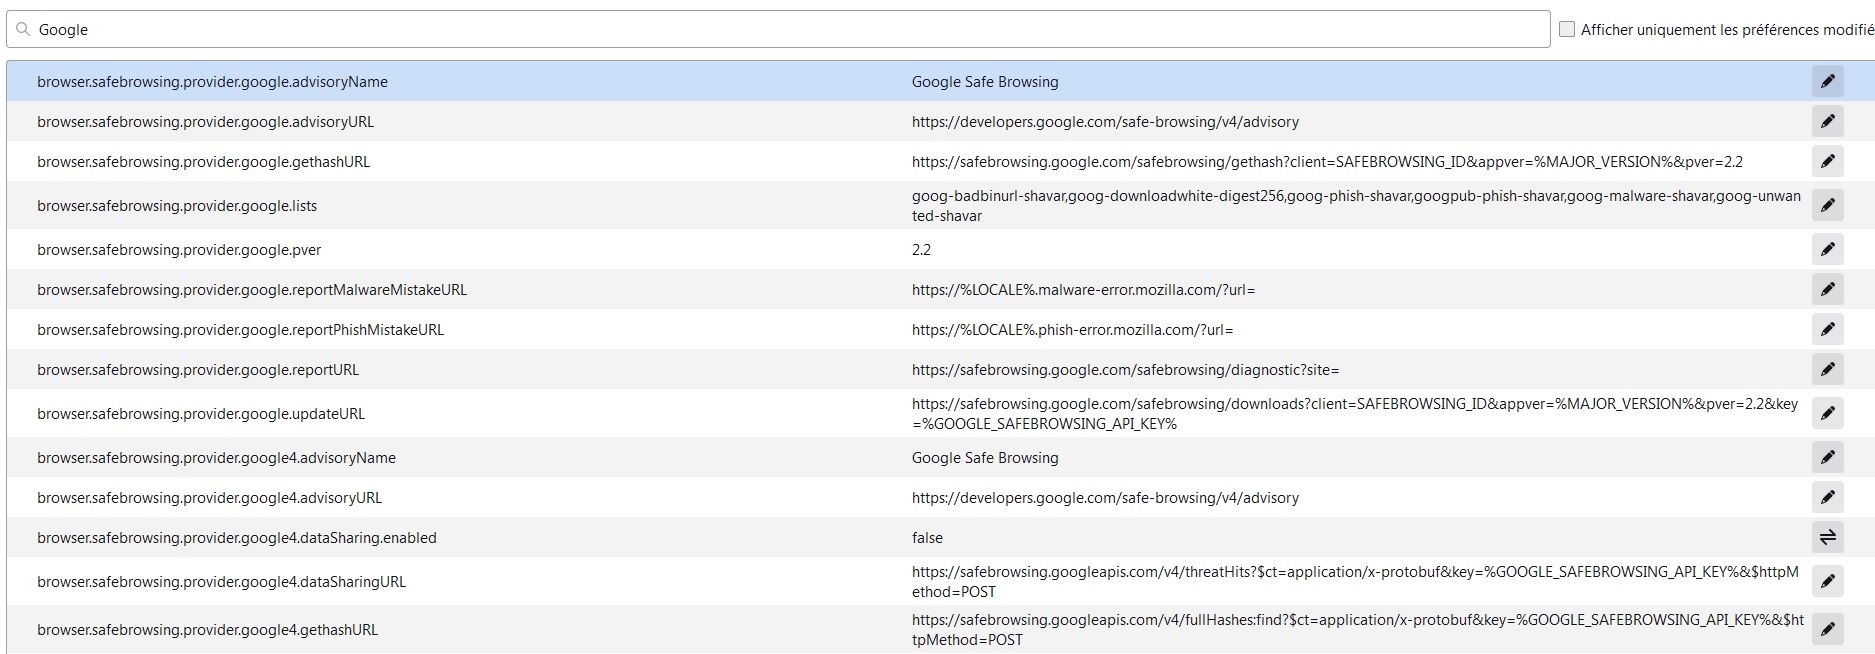
Task: Toggle google4.dataSharing.enabled with the arrows button
Action: click(x=1827, y=537)
